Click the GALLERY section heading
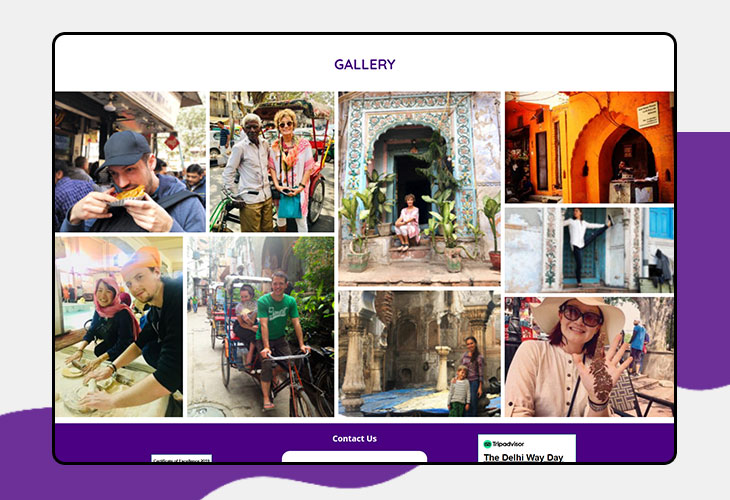730x500 pixels. pos(364,65)
